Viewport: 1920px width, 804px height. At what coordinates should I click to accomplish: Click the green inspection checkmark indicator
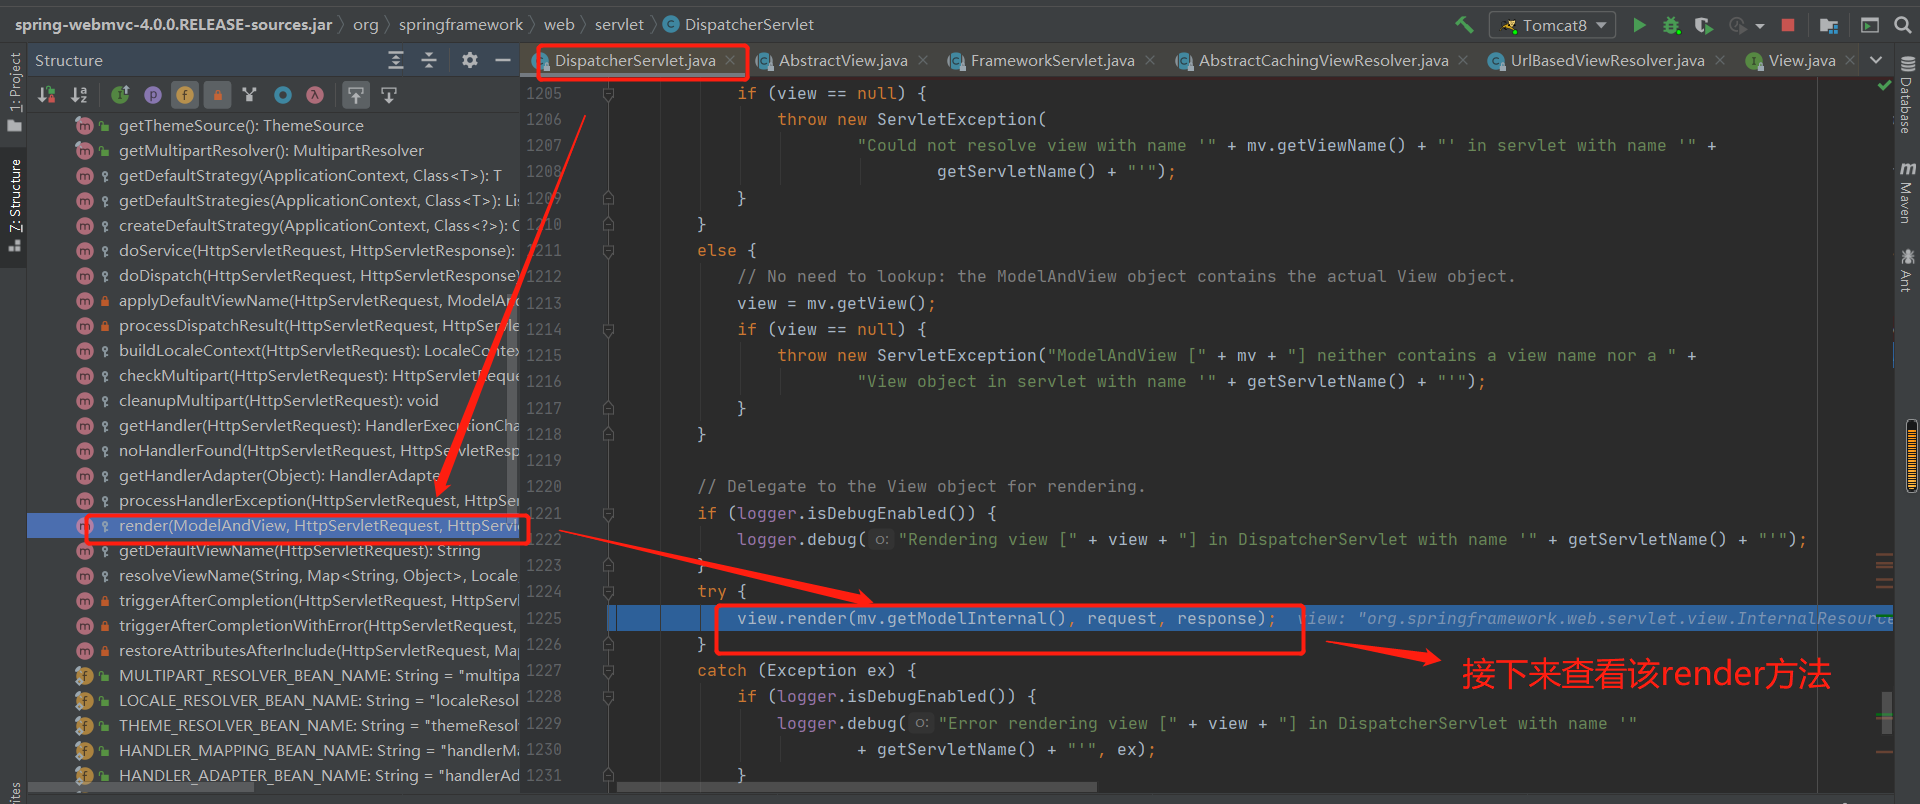point(1884,86)
